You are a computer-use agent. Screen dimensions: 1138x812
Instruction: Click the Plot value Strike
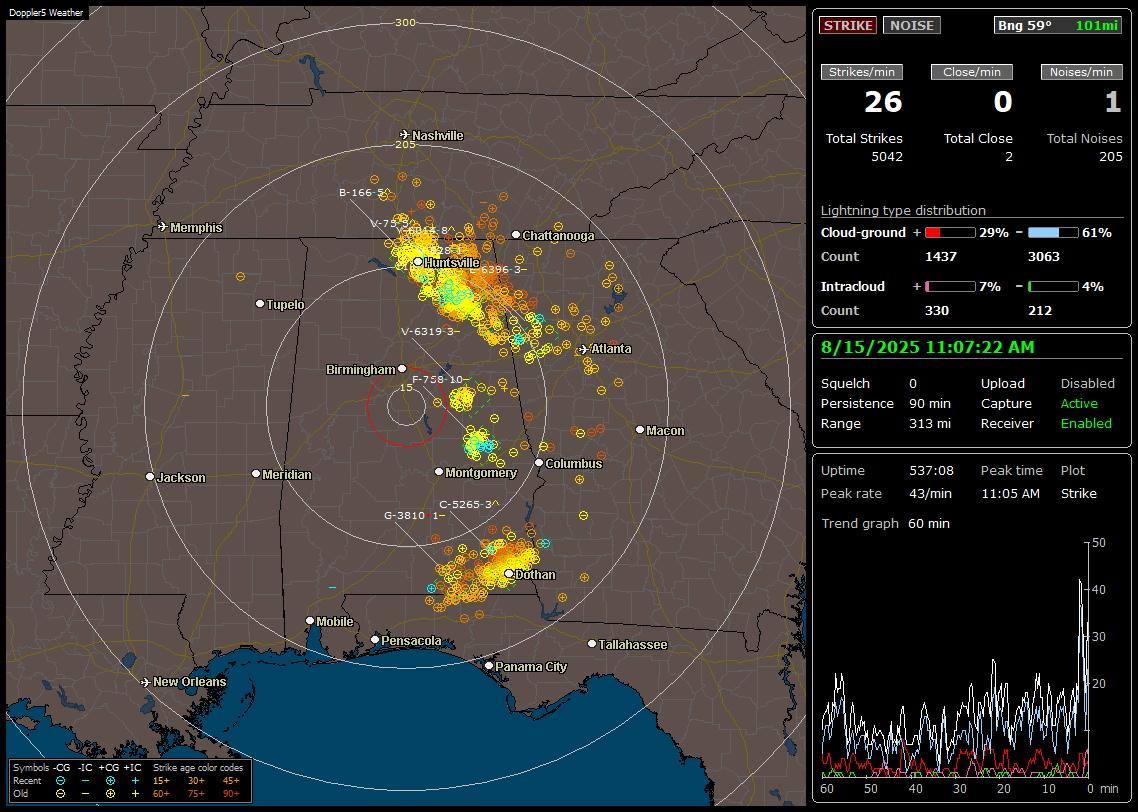pyautogui.click(x=1078, y=493)
